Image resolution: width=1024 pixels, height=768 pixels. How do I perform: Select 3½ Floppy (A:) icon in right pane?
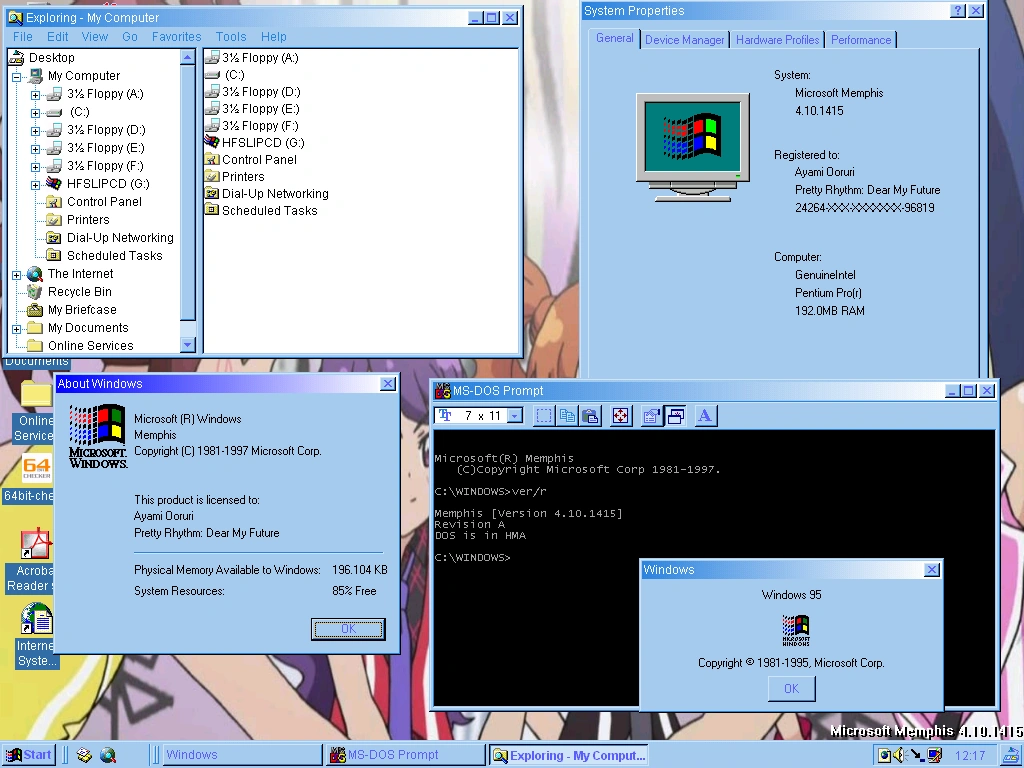click(x=212, y=57)
